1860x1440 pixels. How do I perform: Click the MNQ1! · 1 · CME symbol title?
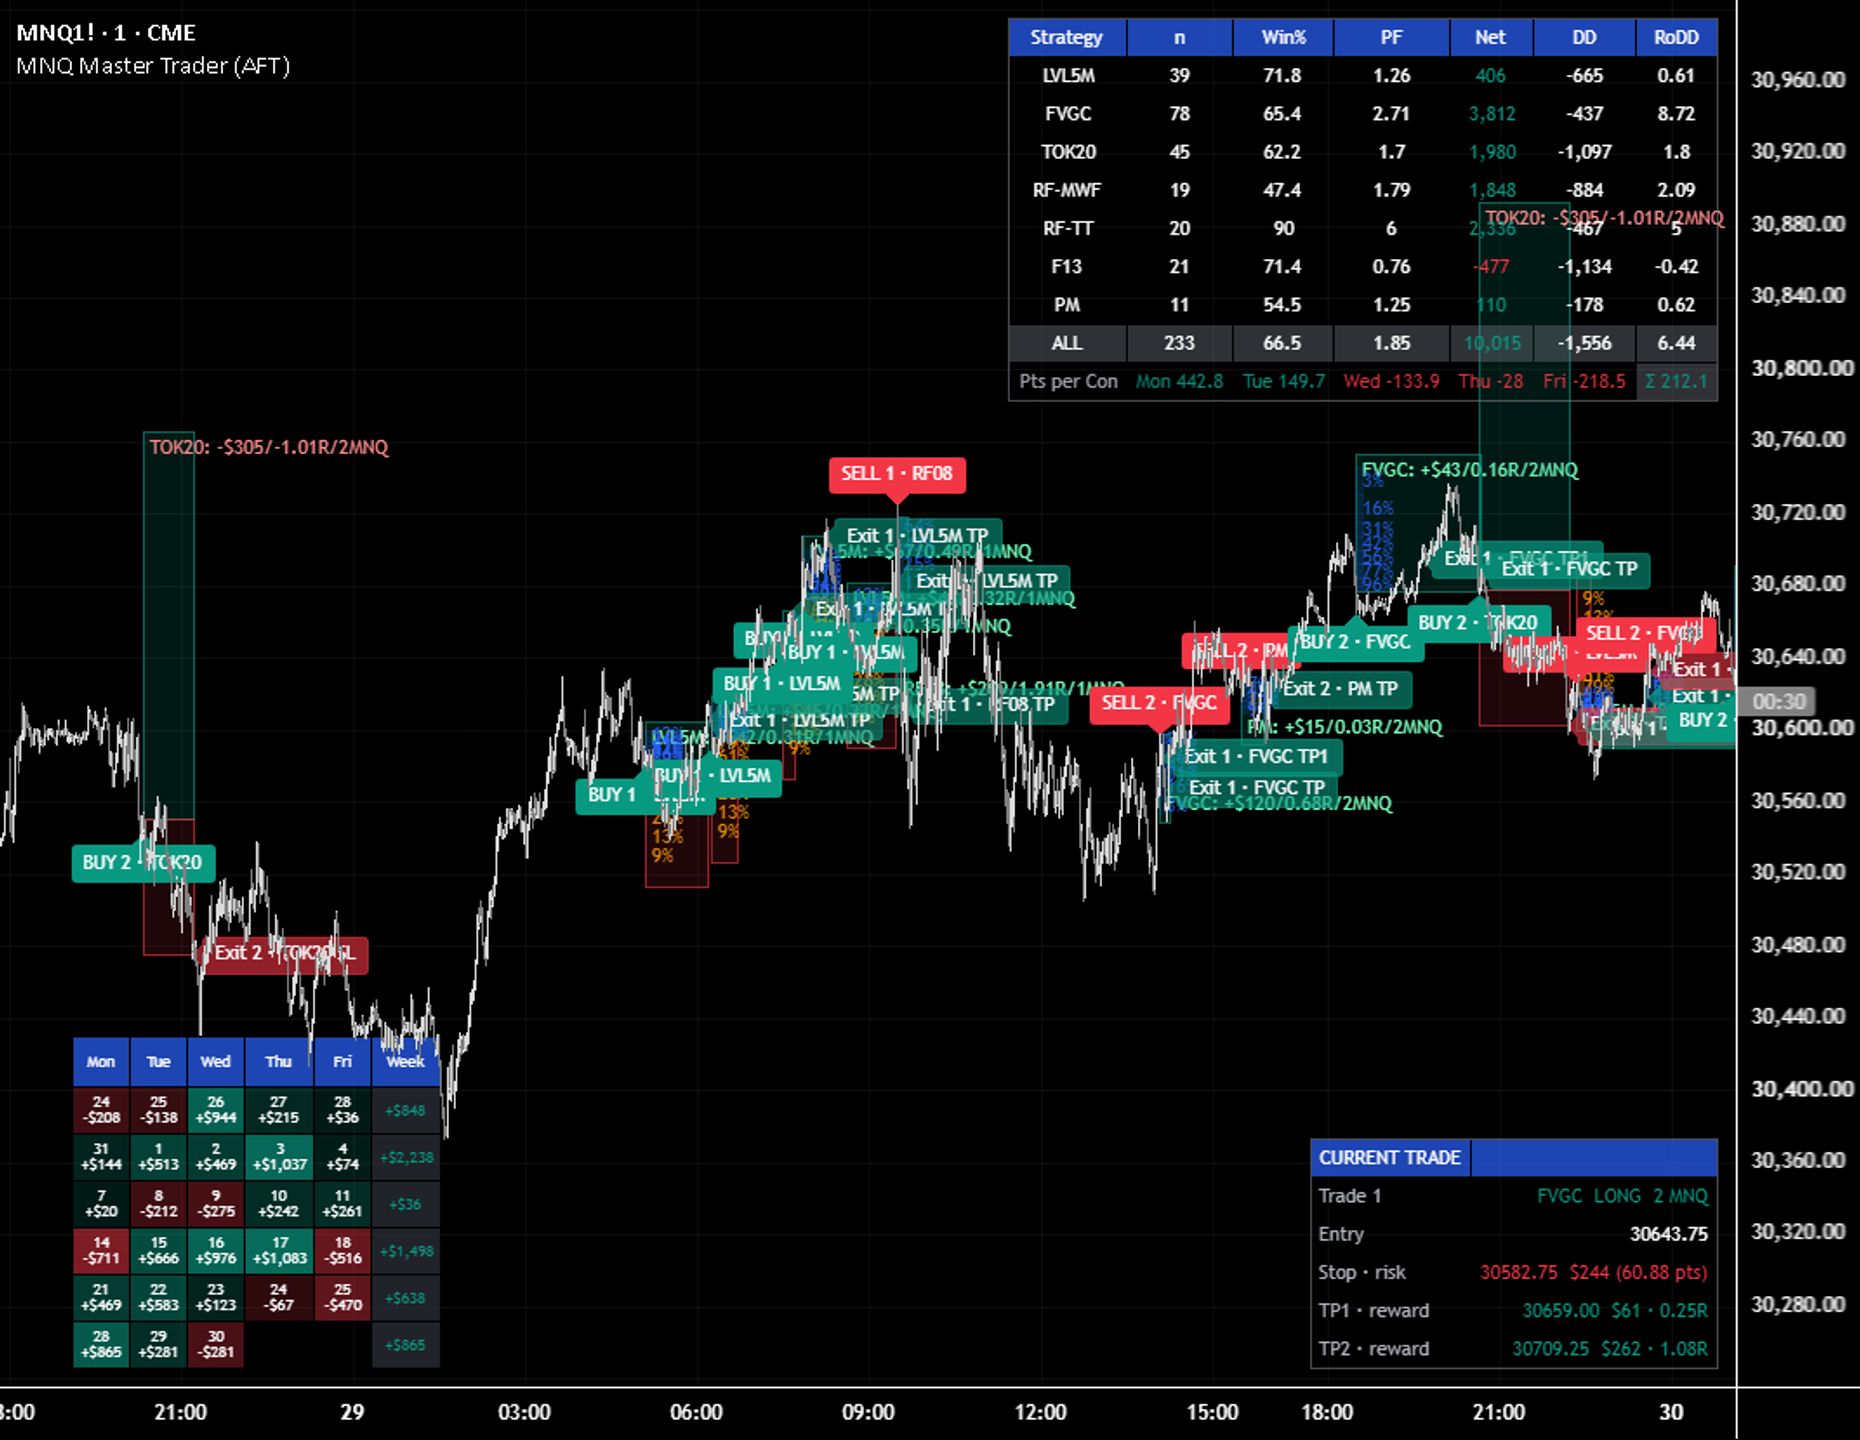click(x=106, y=33)
